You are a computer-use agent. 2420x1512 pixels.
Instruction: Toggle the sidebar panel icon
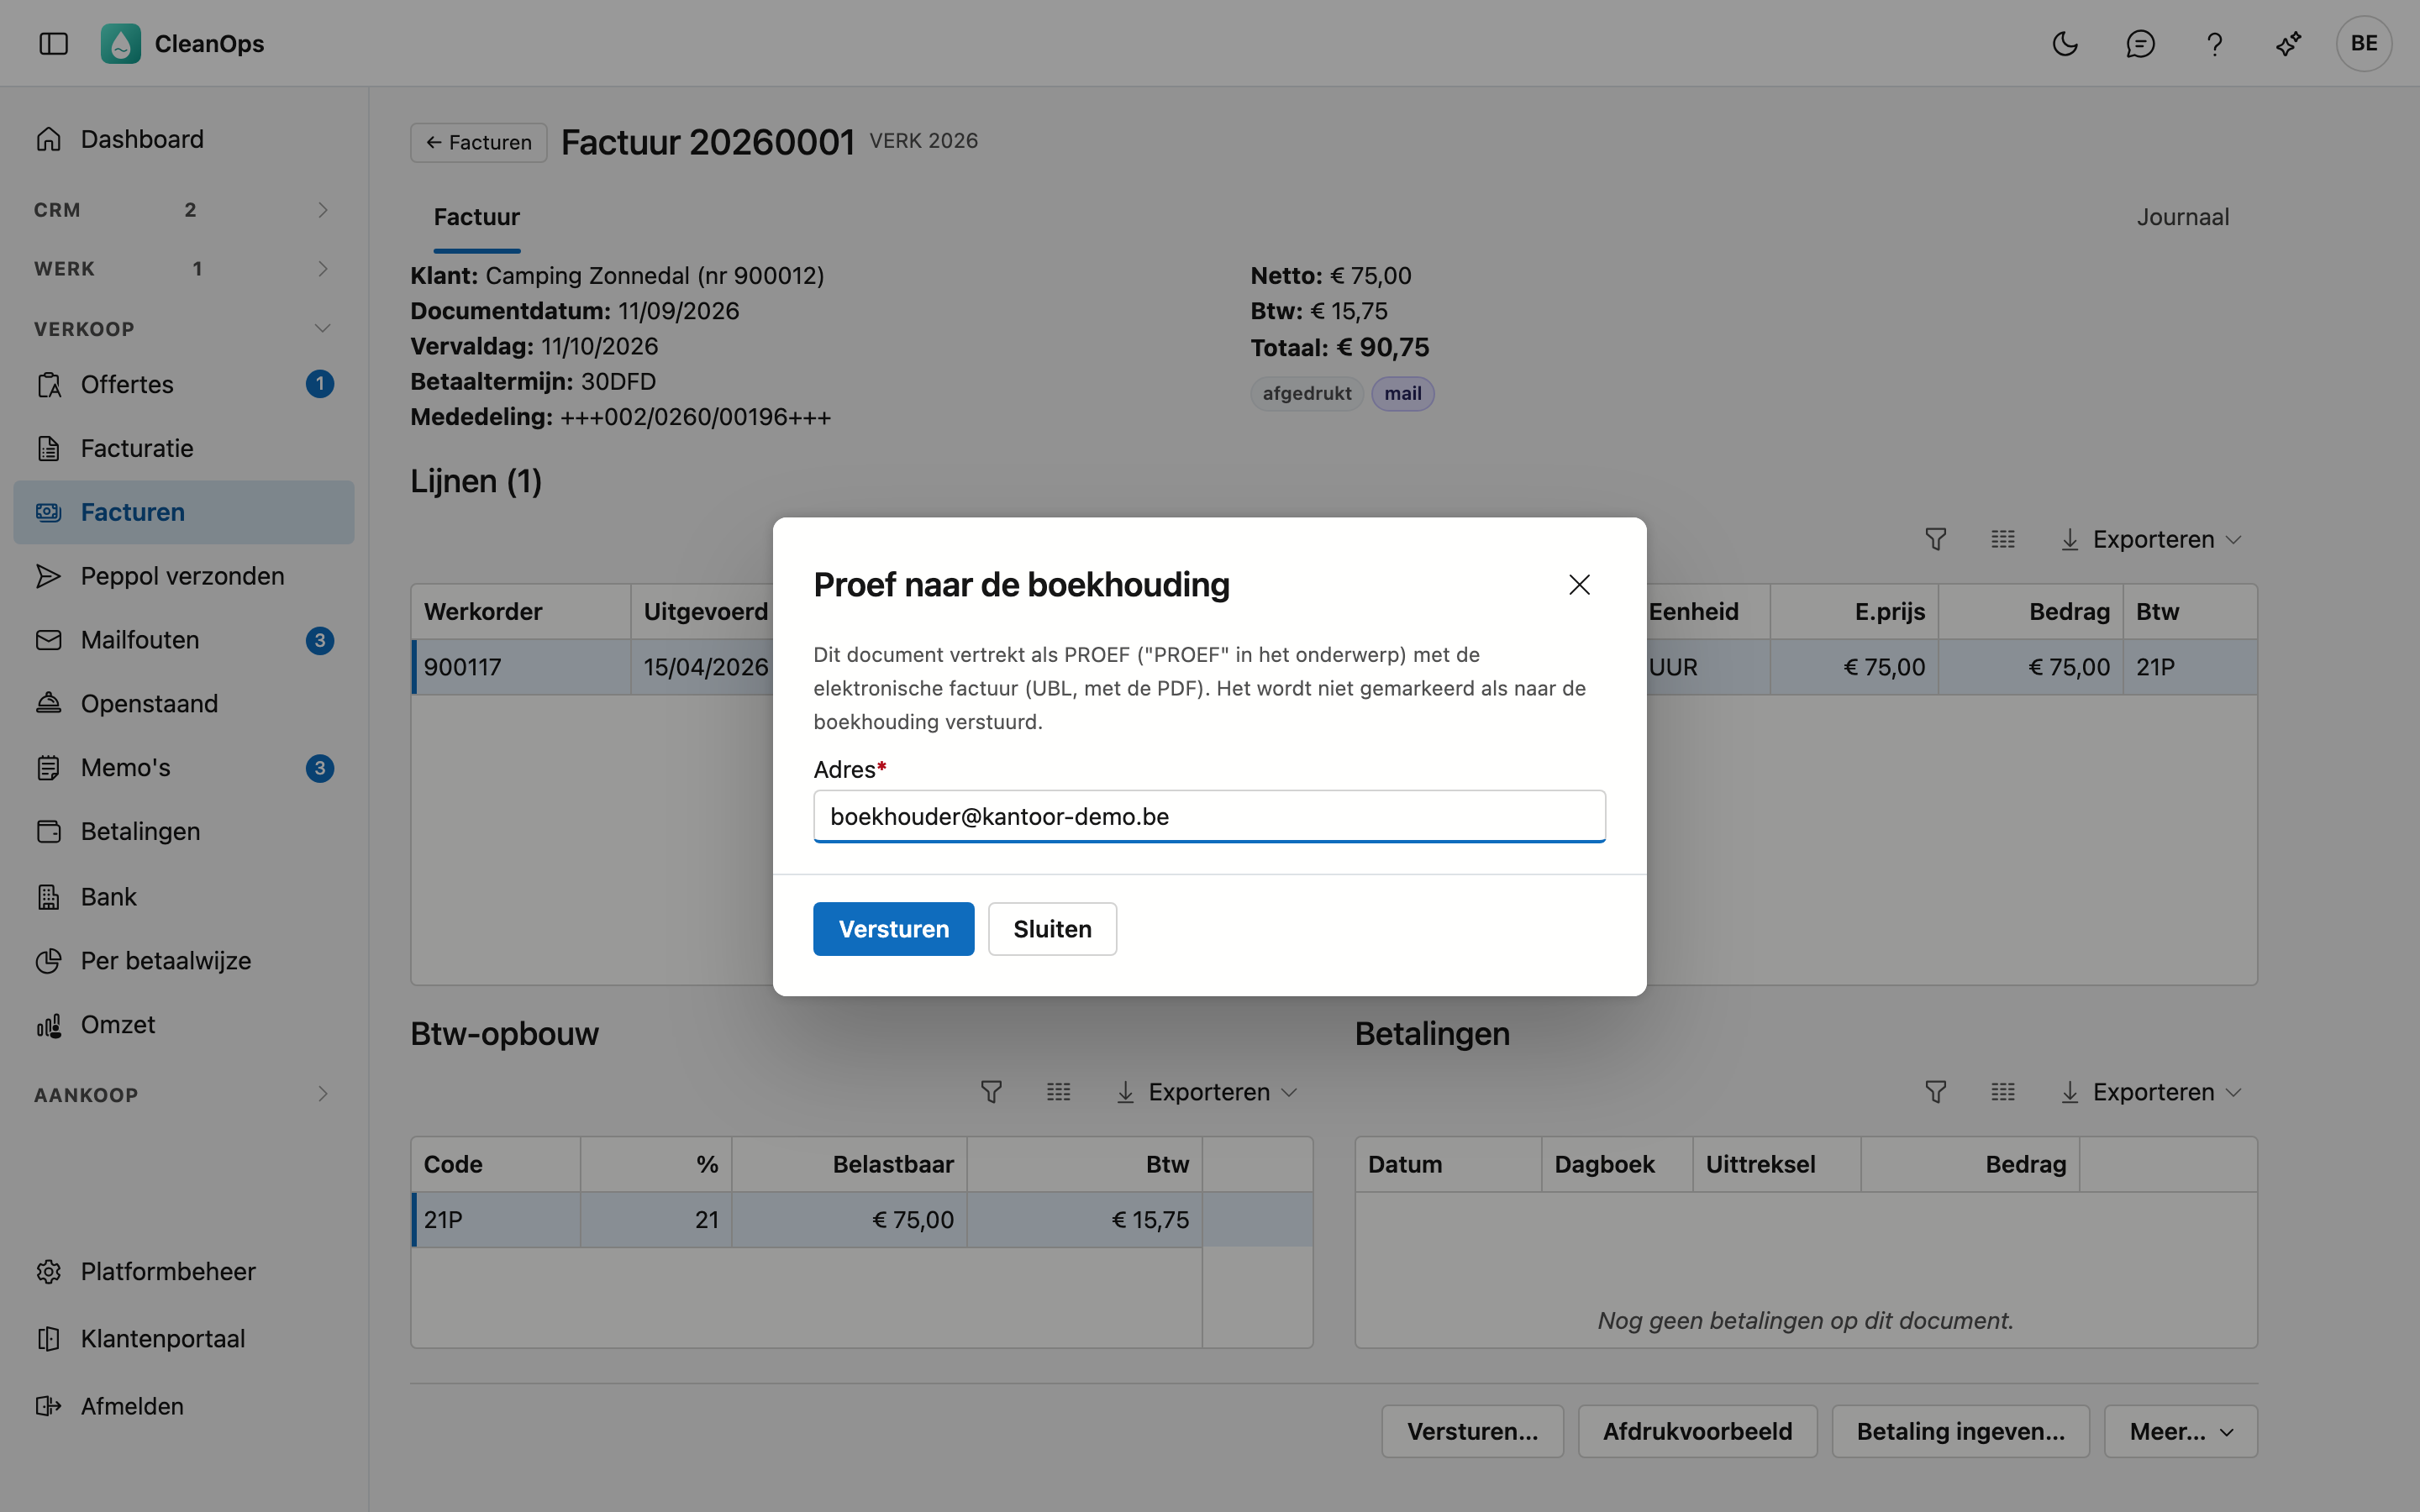[53, 43]
